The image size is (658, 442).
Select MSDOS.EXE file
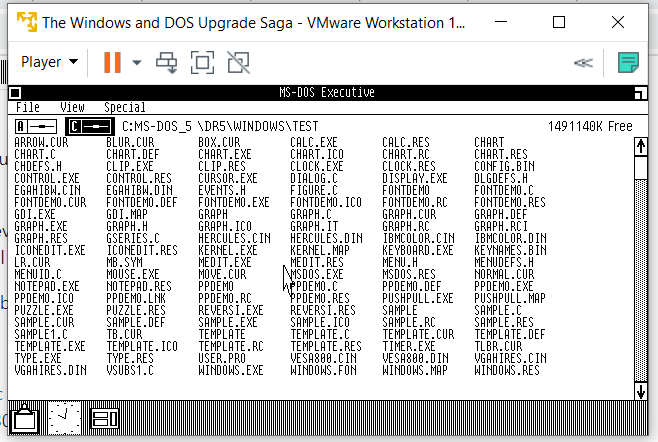[x=317, y=275]
